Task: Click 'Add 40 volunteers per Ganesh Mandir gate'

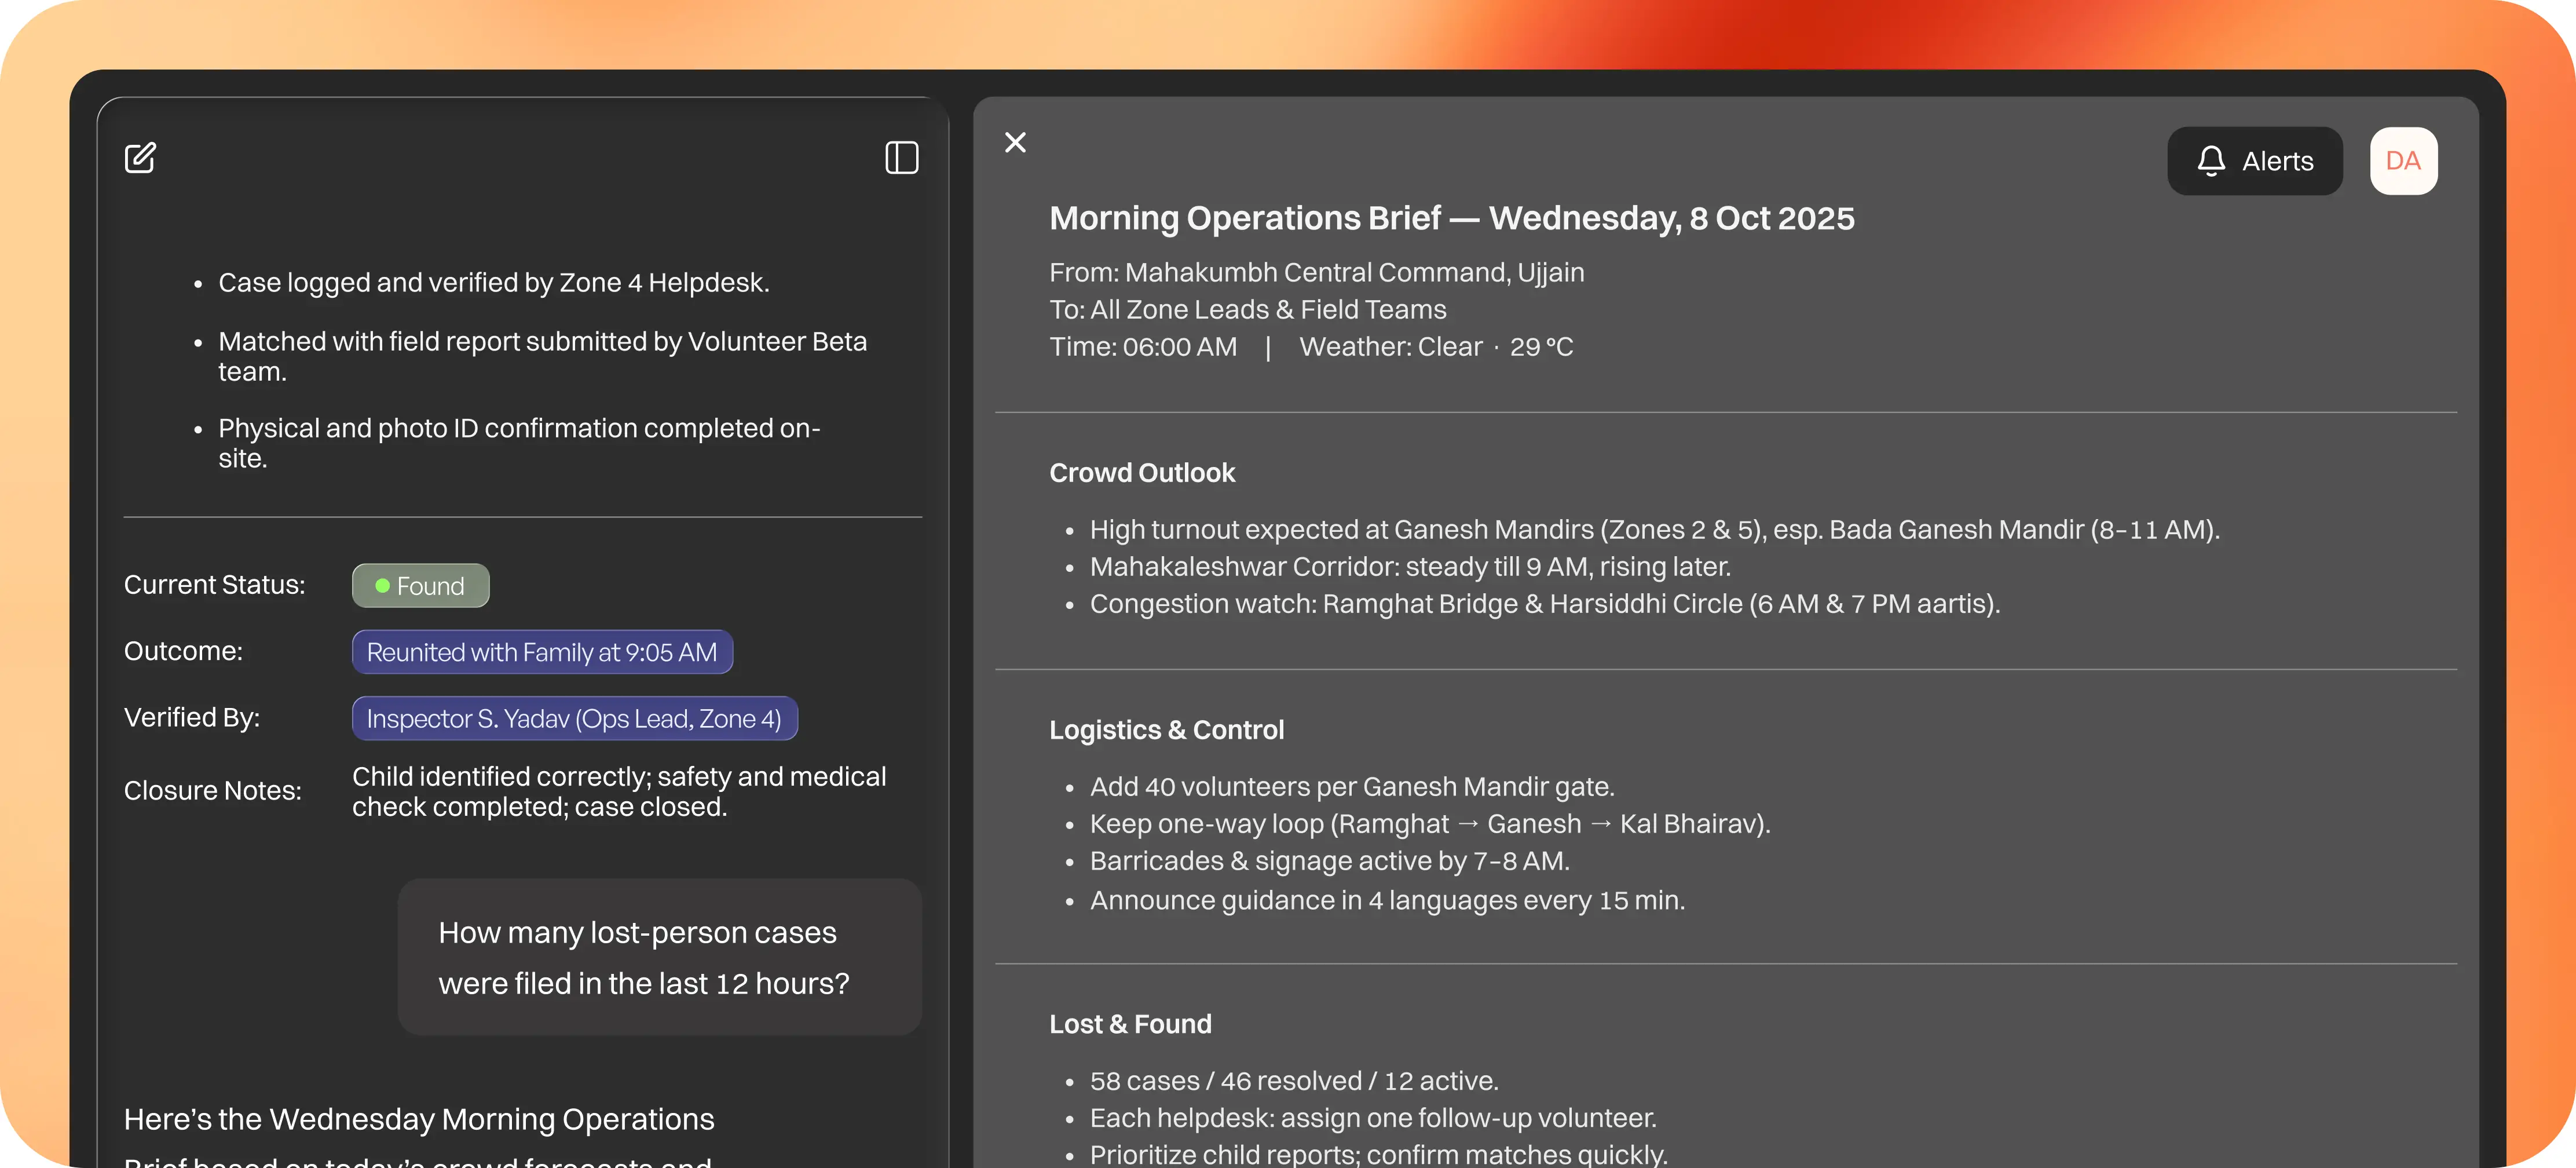Action: (x=1351, y=786)
